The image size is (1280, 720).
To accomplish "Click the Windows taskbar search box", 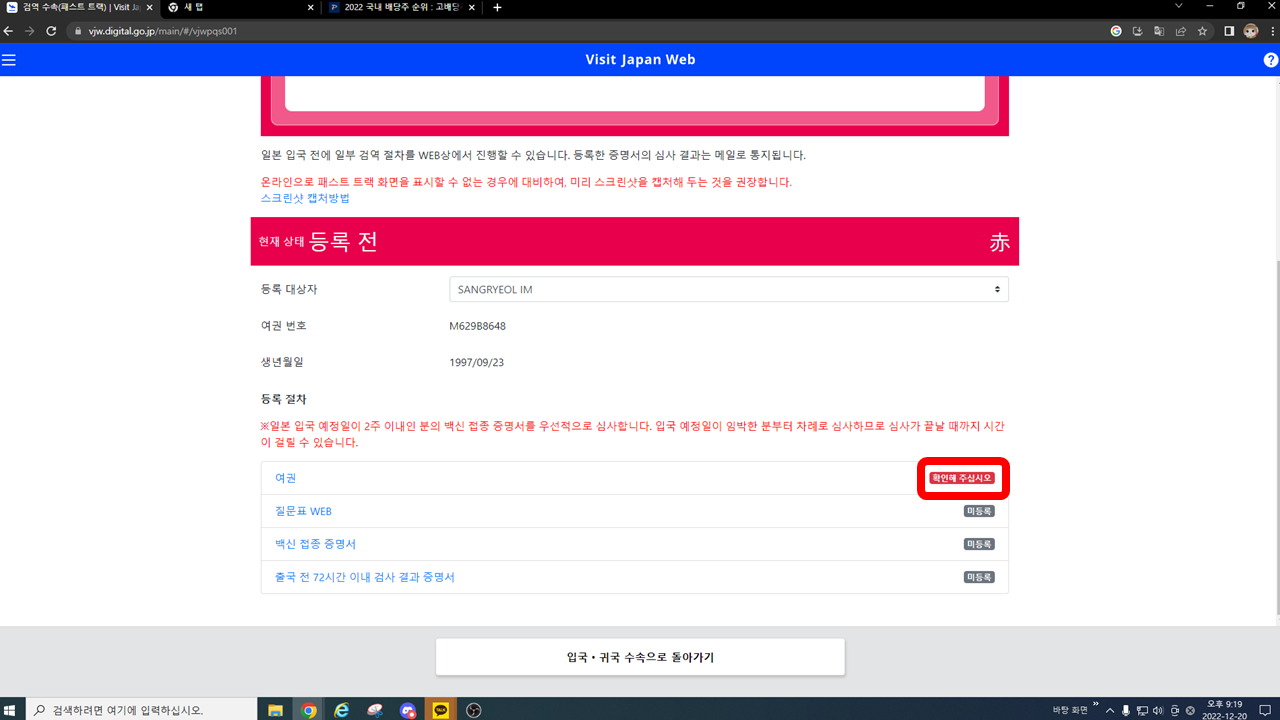I will click(x=140, y=710).
